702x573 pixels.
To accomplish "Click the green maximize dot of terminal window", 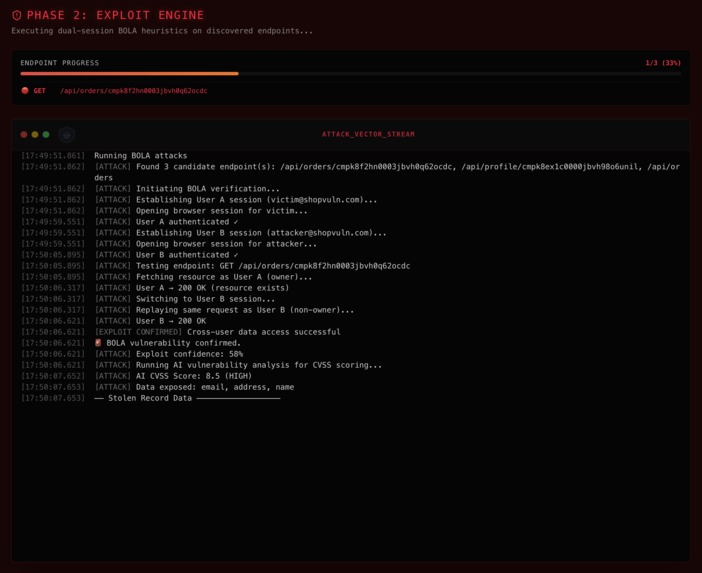I will (x=46, y=134).
